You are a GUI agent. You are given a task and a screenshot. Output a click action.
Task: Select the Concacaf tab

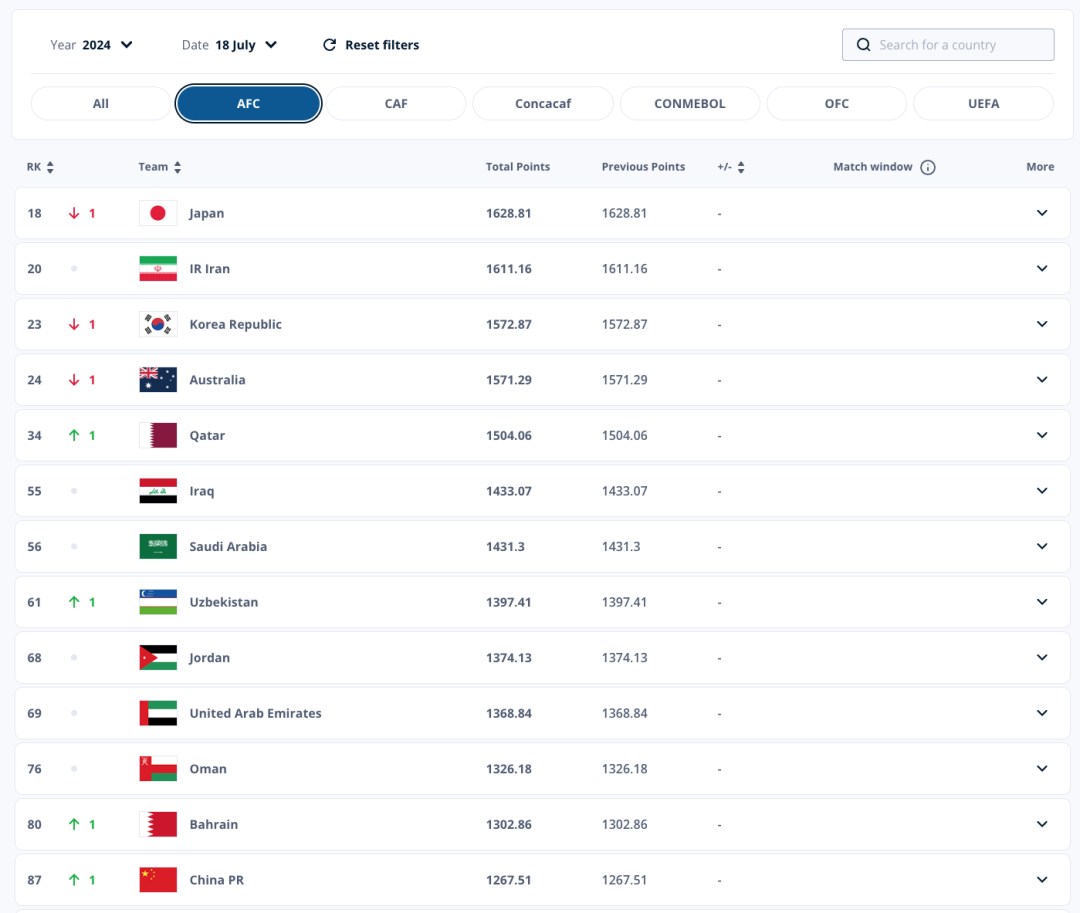click(543, 103)
